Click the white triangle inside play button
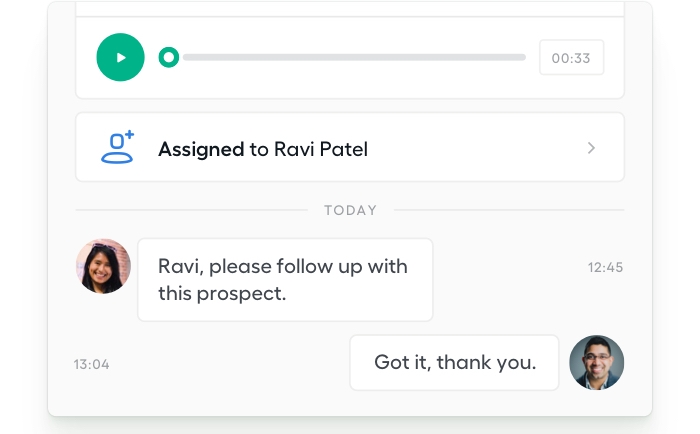The height and width of the screenshot is (434, 700). pyautogui.click(x=121, y=58)
